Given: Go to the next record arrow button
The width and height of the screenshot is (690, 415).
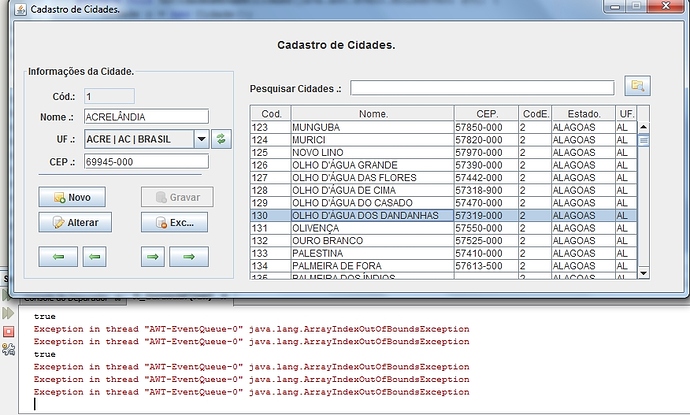Looking at the screenshot, I should pos(152,257).
